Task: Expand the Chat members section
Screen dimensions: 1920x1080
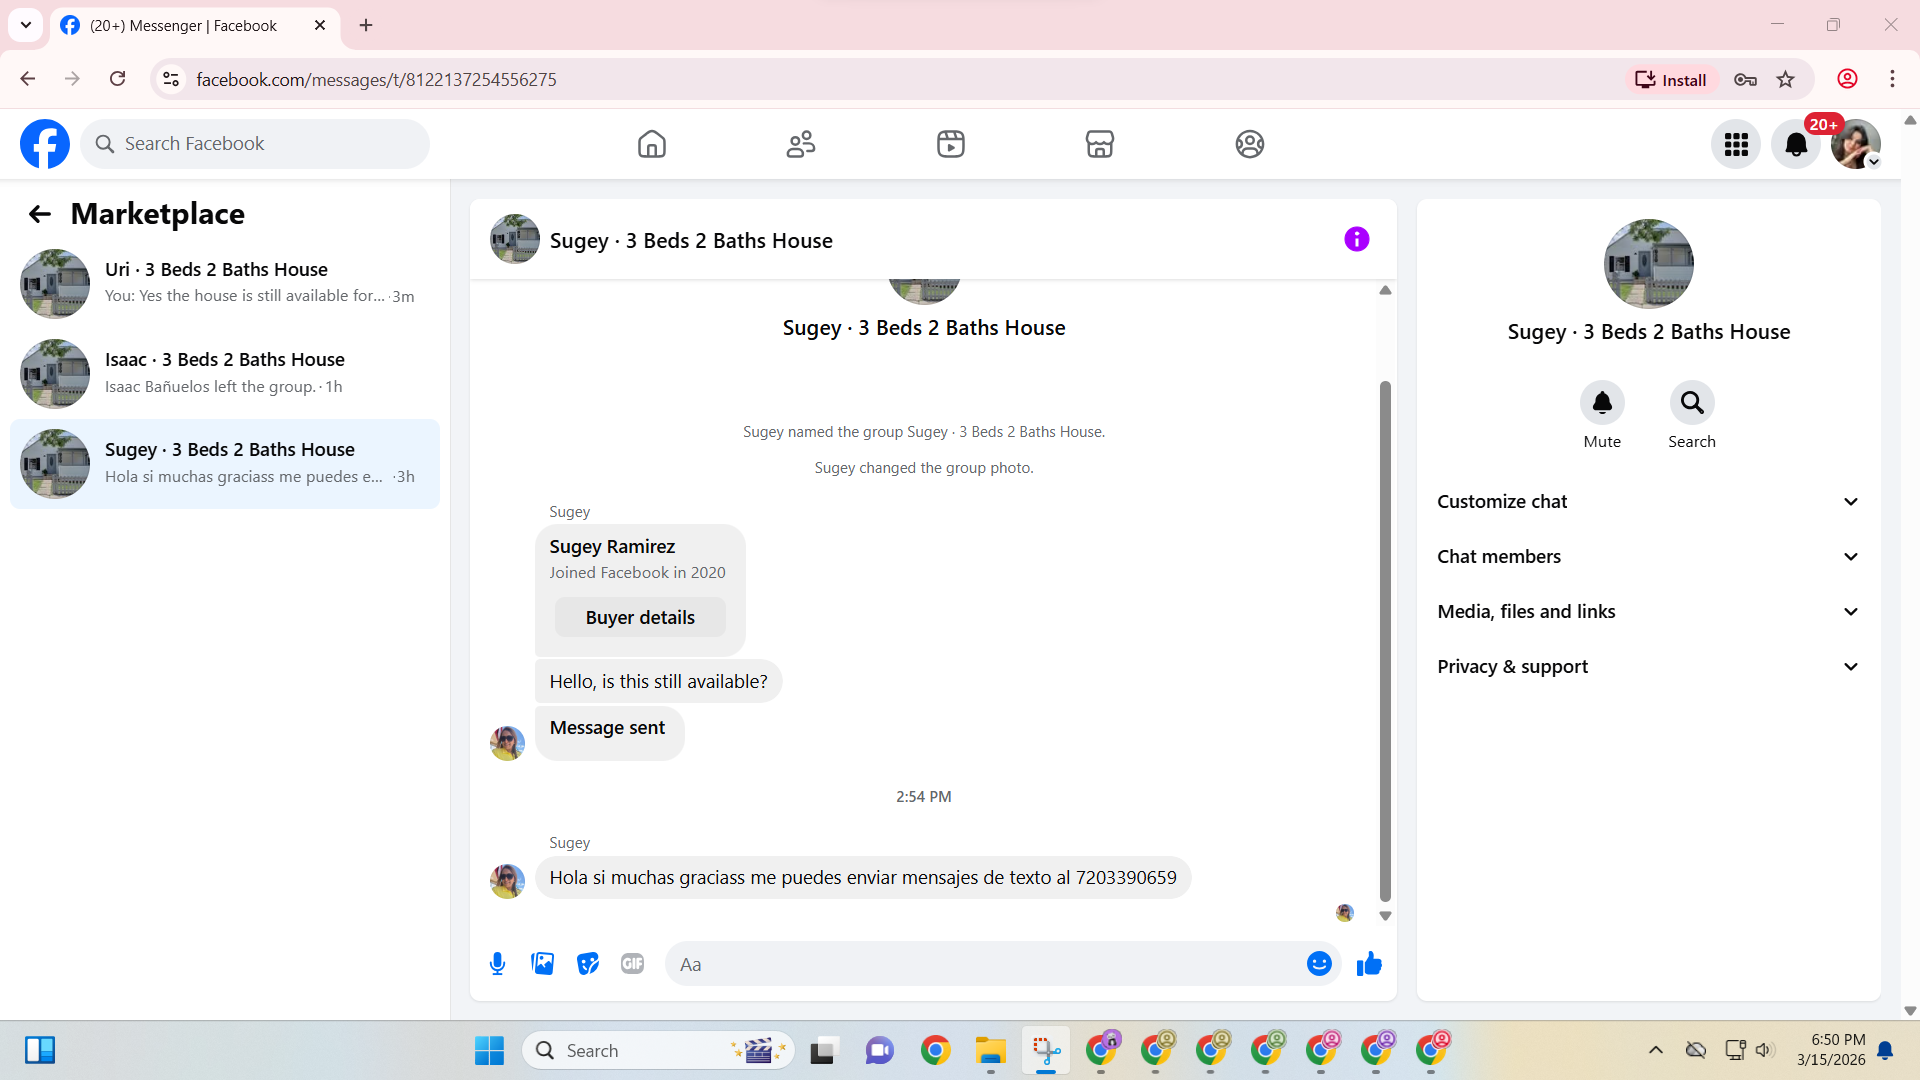Action: [x=1648, y=557]
